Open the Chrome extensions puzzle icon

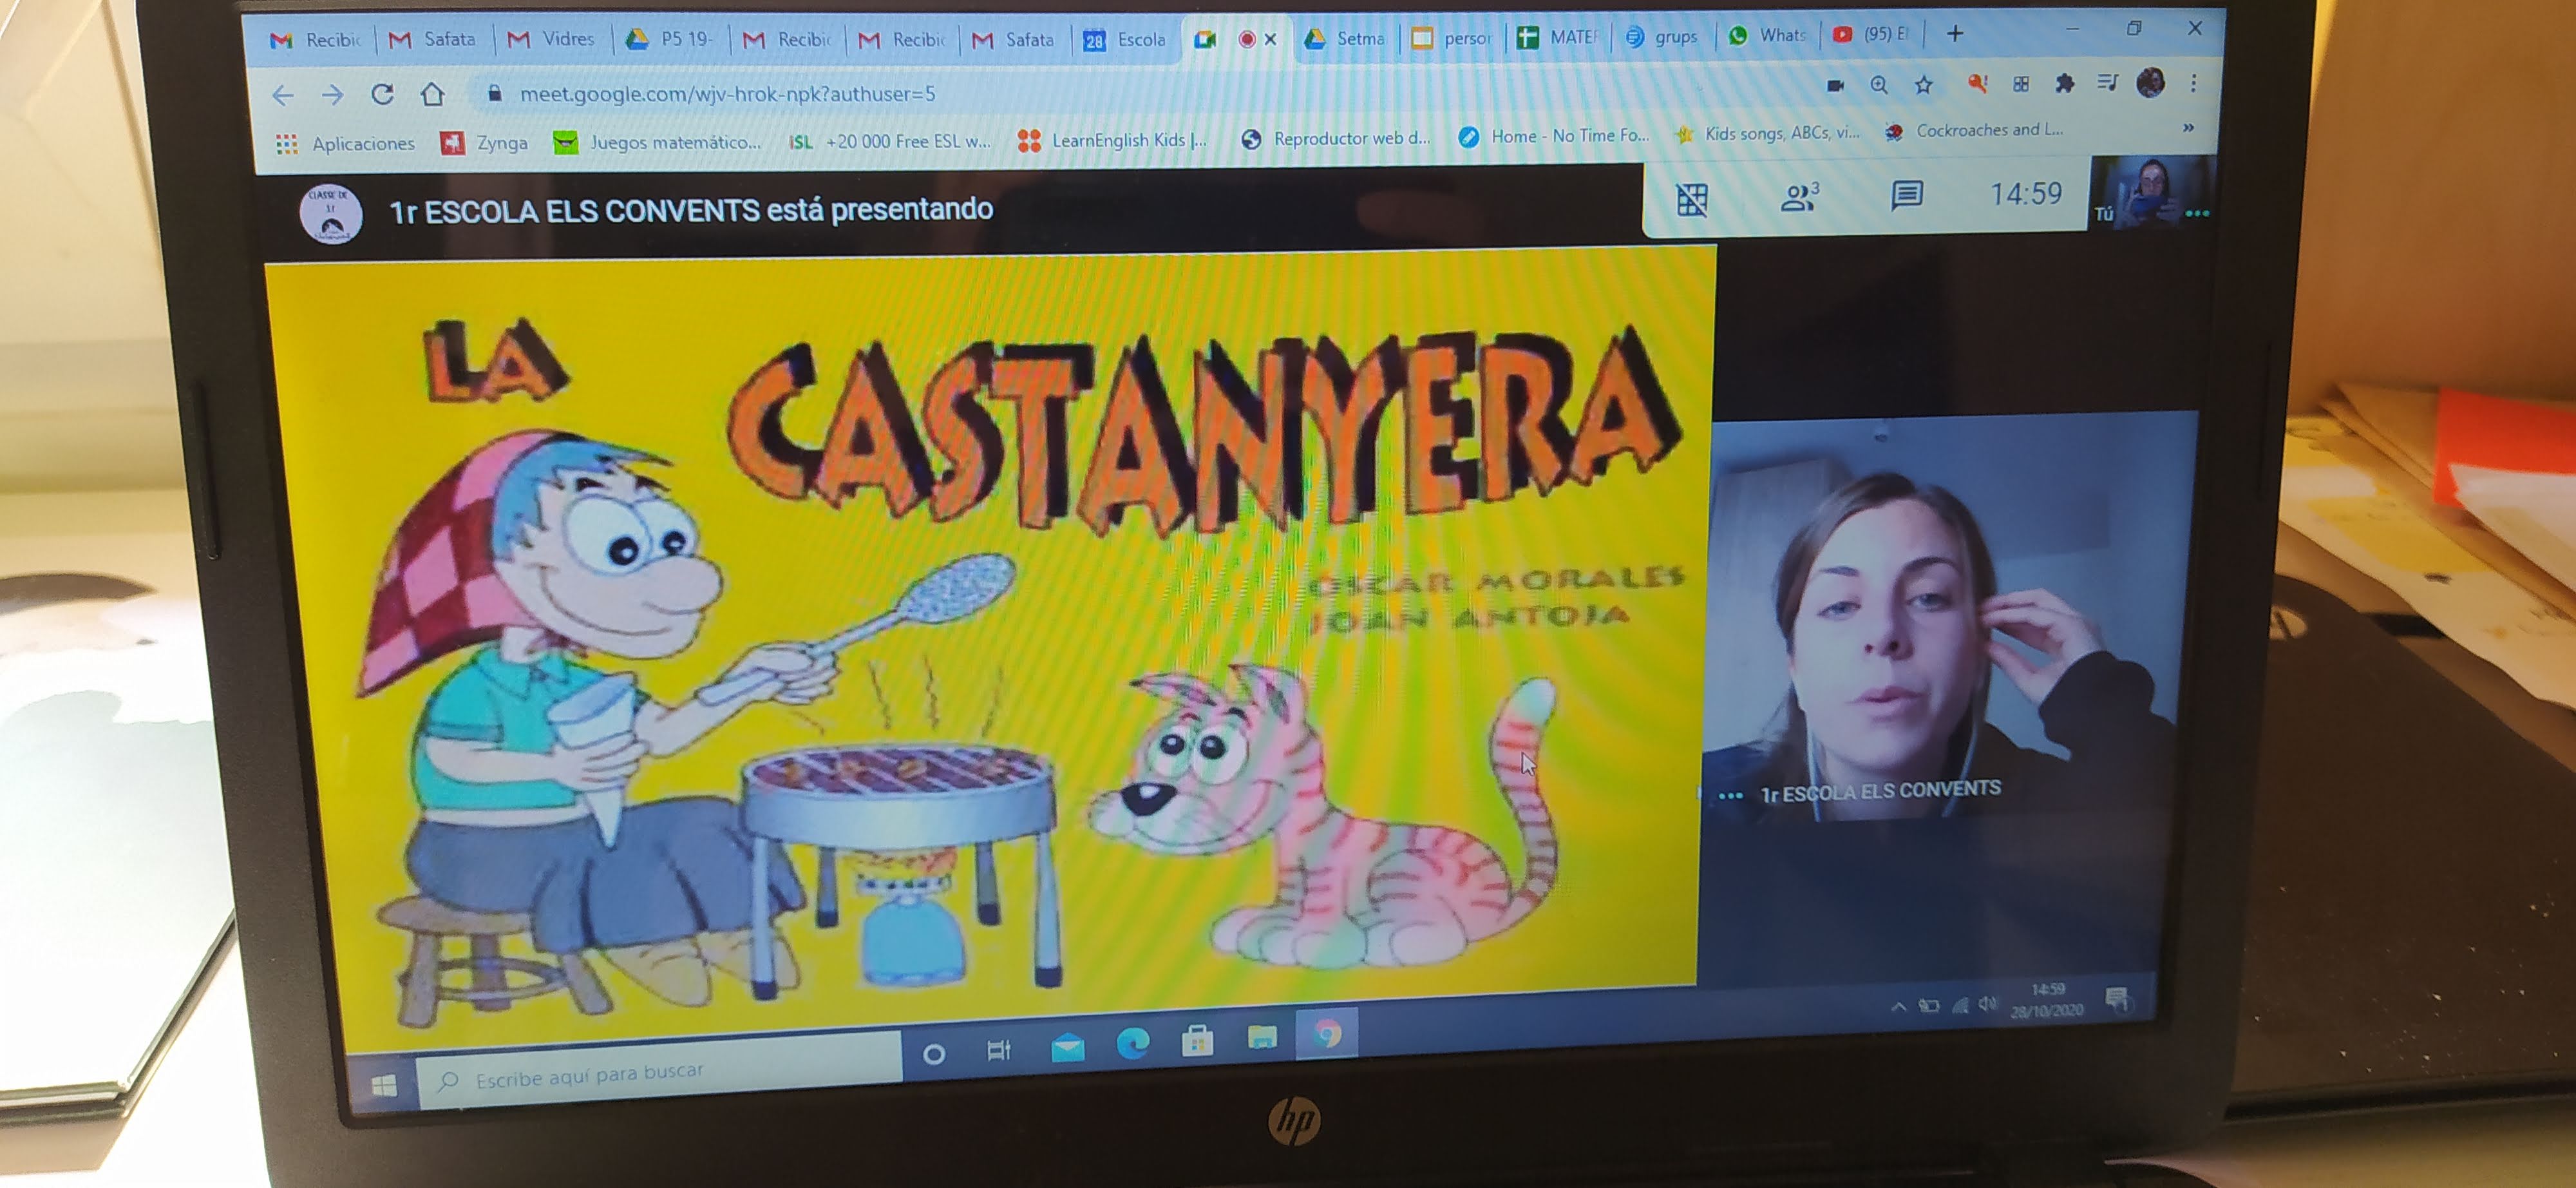[2064, 84]
